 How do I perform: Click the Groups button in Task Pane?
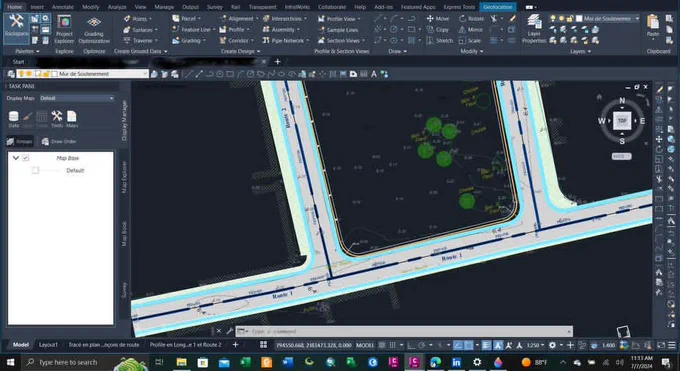[x=20, y=141]
